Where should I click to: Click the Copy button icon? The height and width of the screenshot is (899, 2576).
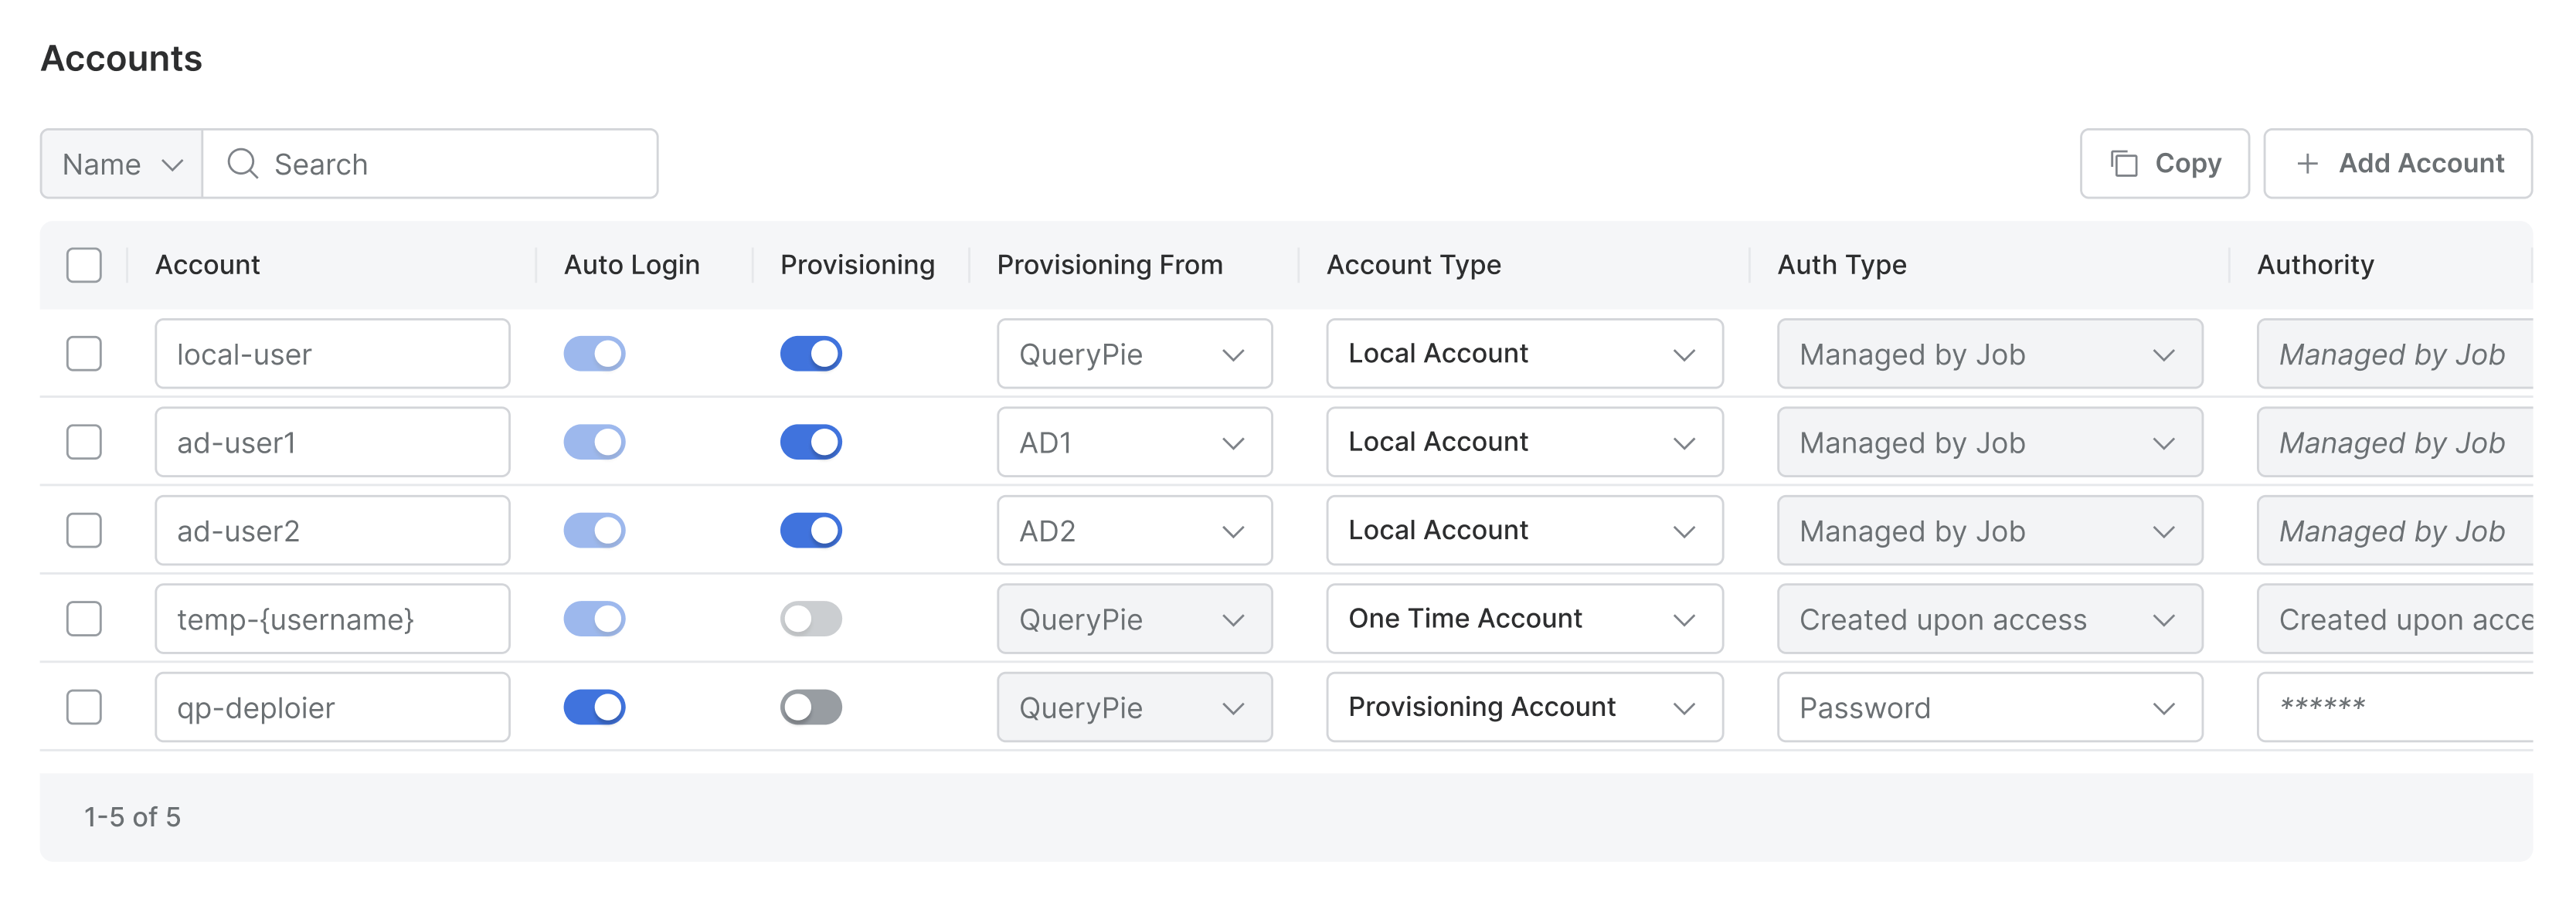pos(2123,163)
